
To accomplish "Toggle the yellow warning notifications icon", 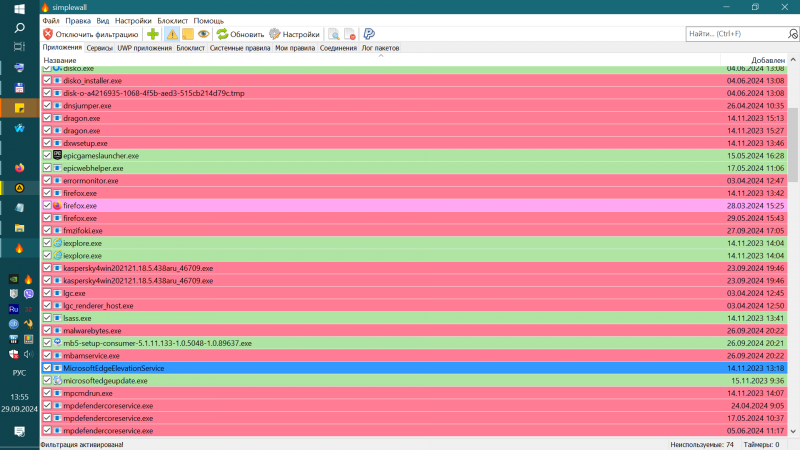I will point(172,34).
